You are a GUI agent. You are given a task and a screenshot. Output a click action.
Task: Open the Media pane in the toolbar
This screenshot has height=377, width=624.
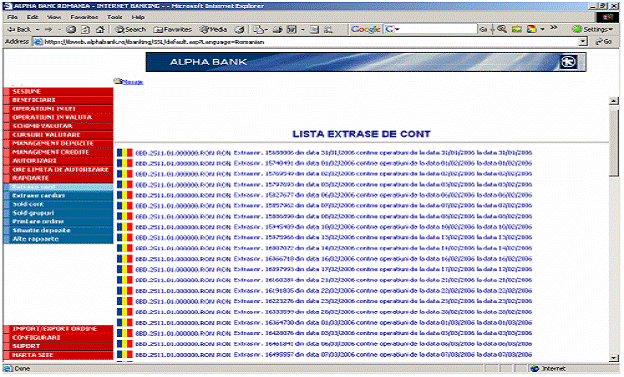213,29
